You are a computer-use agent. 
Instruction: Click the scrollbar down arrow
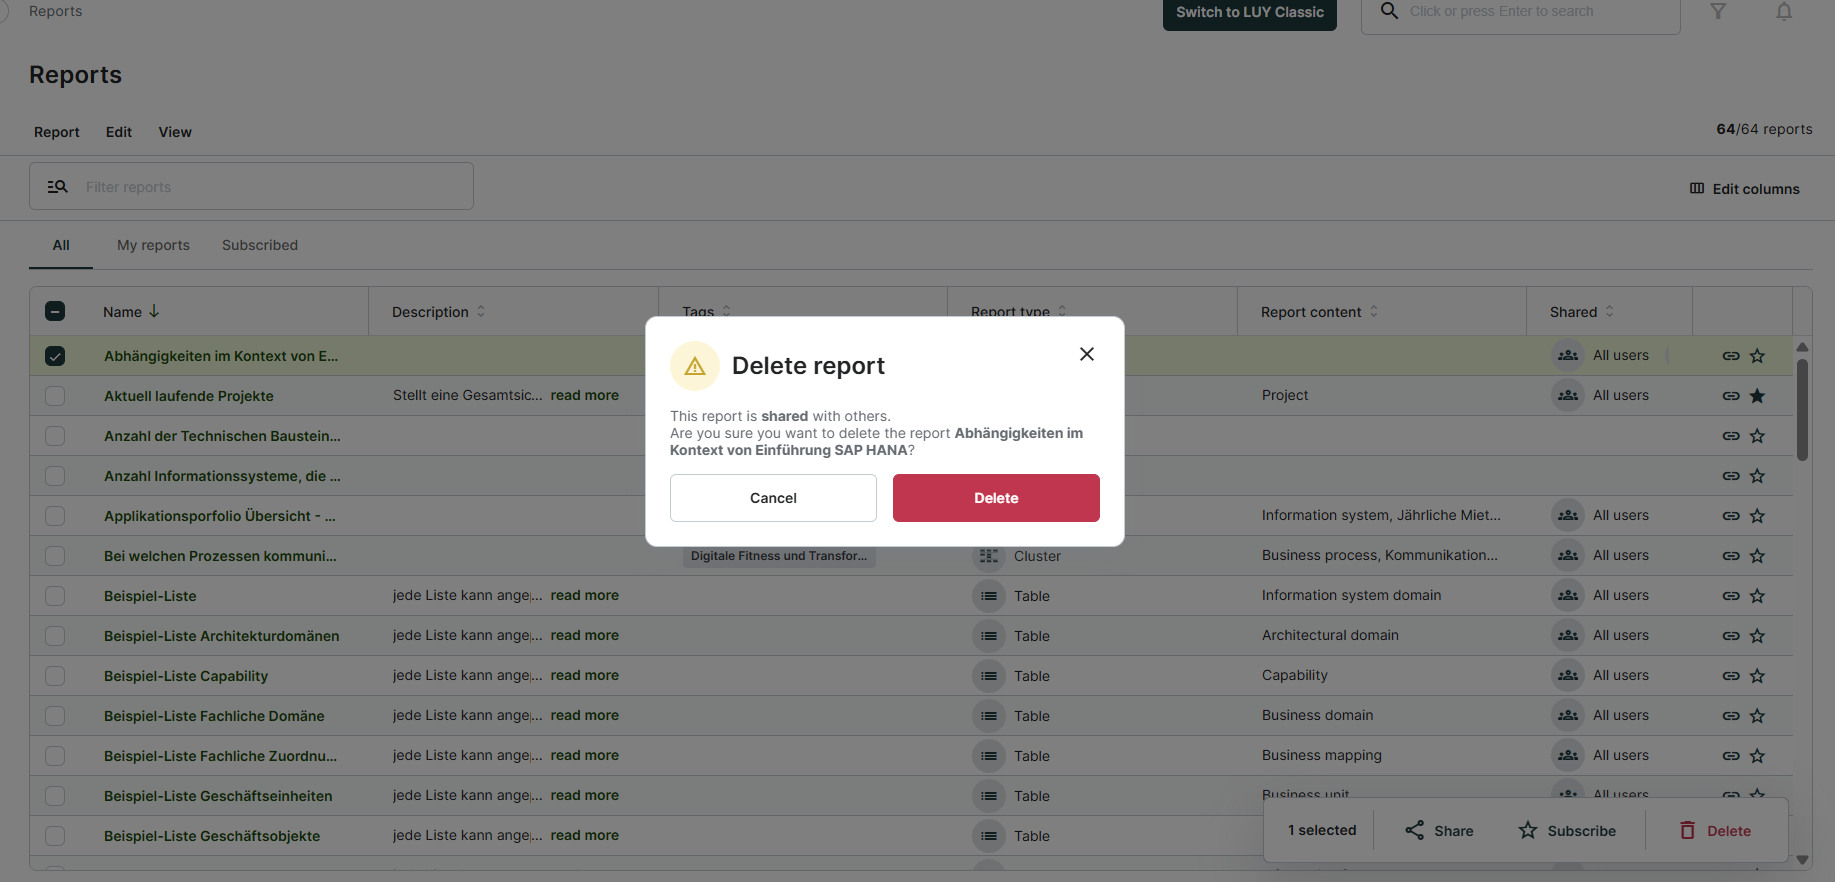coord(1802,859)
